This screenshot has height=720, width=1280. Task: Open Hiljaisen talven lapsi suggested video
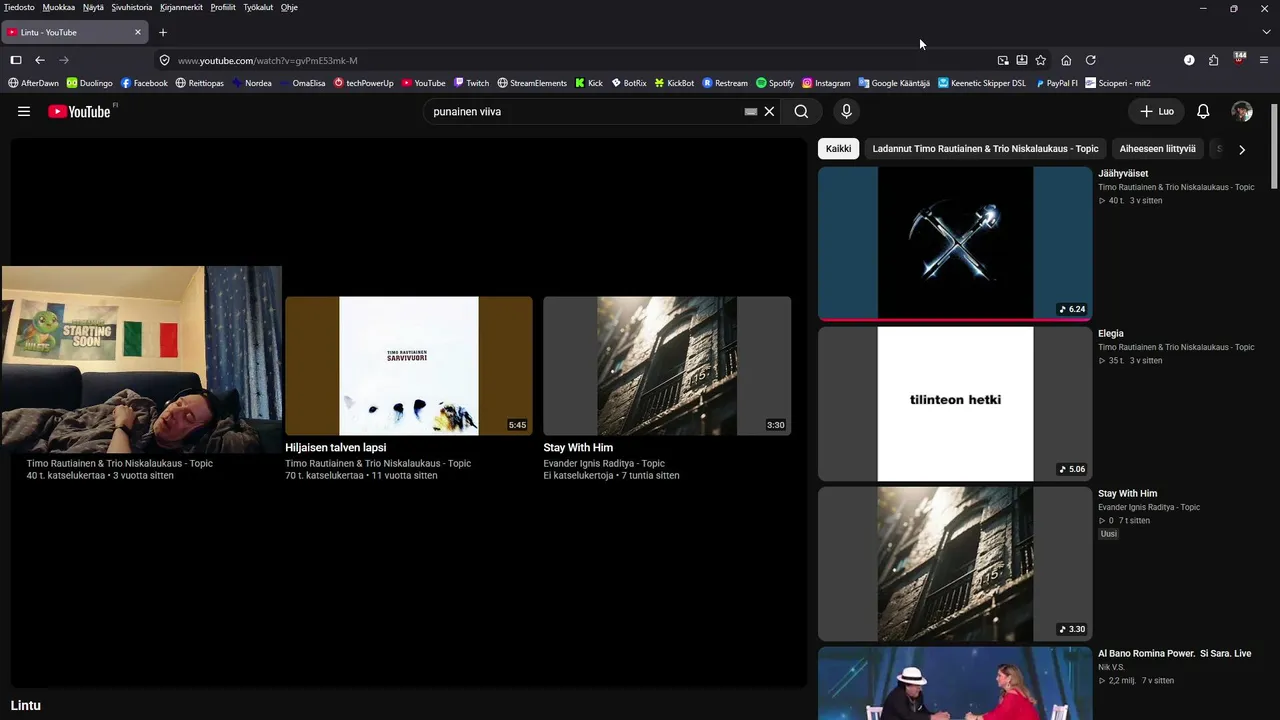[x=335, y=448]
